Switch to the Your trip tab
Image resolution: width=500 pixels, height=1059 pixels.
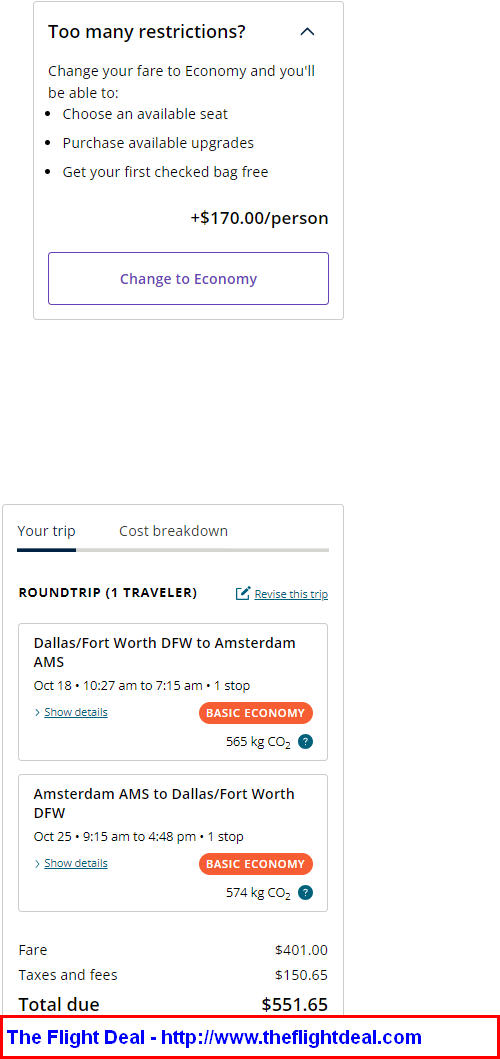(47, 531)
